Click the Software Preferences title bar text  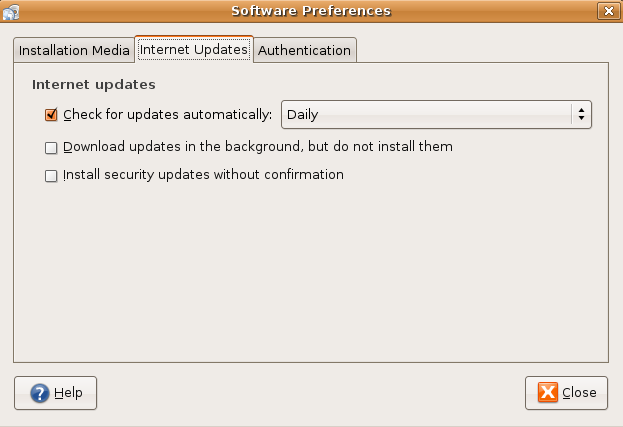(311, 11)
